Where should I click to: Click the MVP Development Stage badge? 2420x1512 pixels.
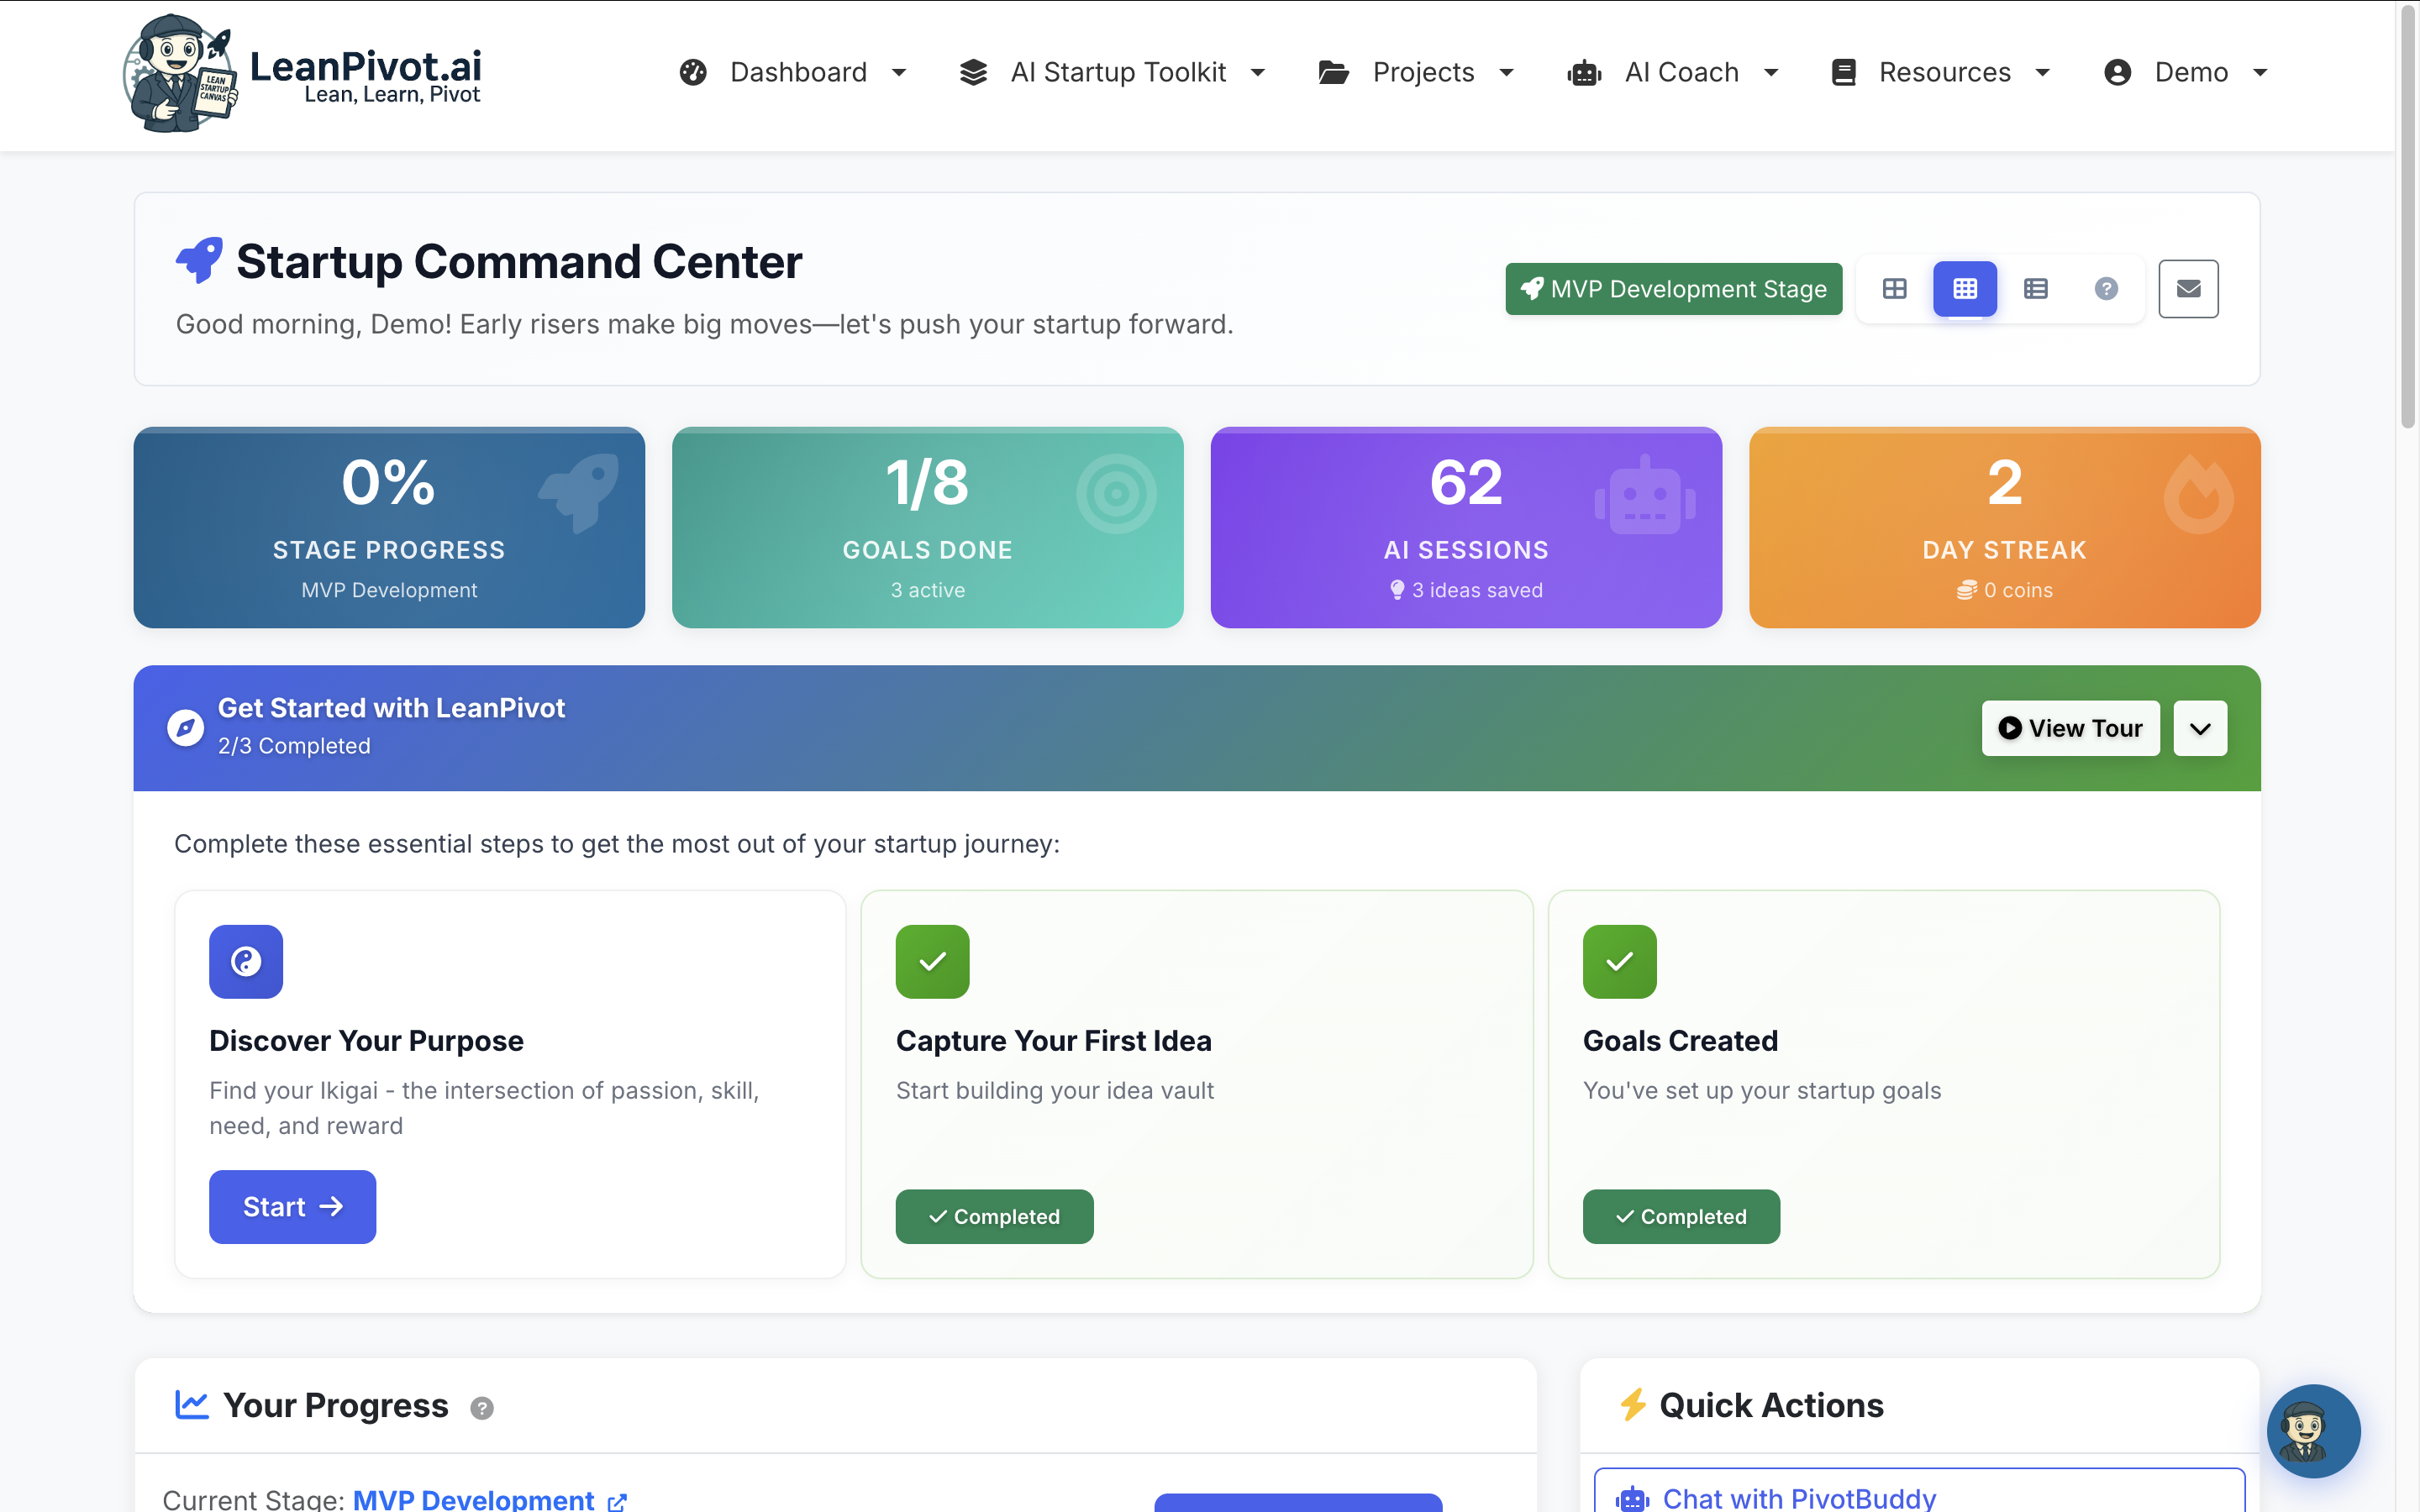click(x=1673, y=288)
